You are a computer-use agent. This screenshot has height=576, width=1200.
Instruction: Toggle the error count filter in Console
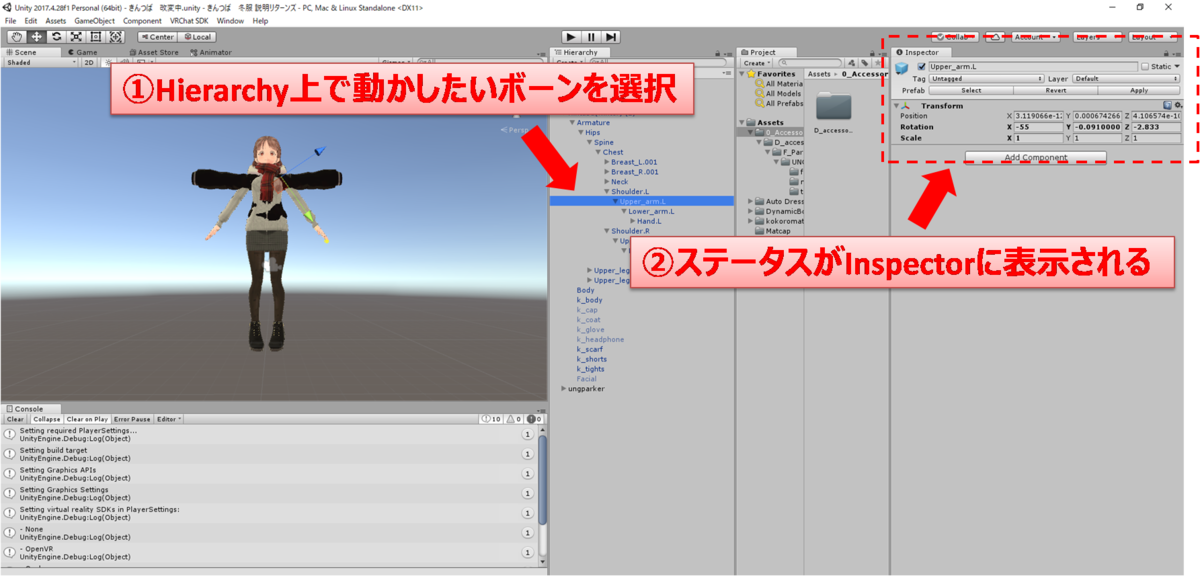(535, 419)
